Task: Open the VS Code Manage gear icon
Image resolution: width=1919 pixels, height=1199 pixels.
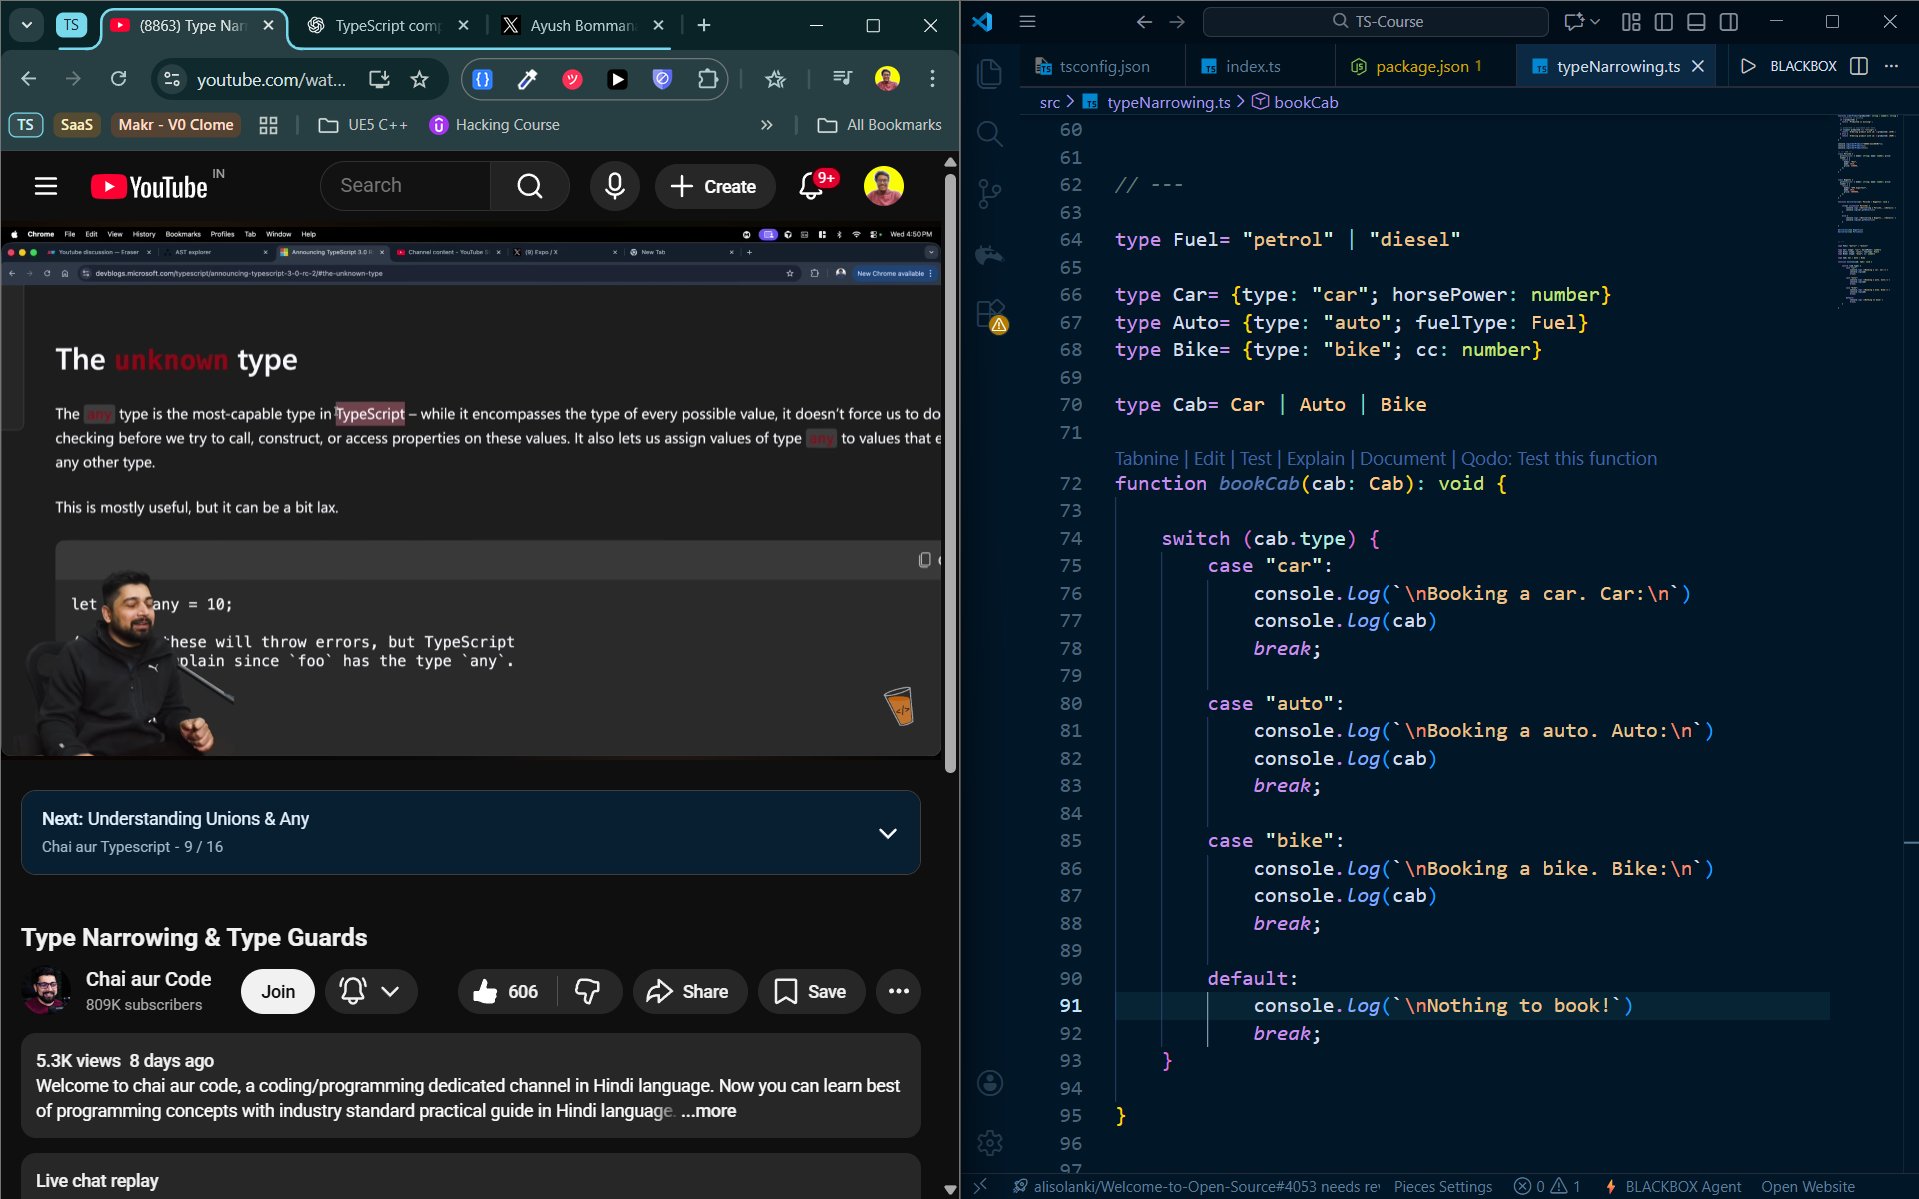Action: [x=989, y=1142]
